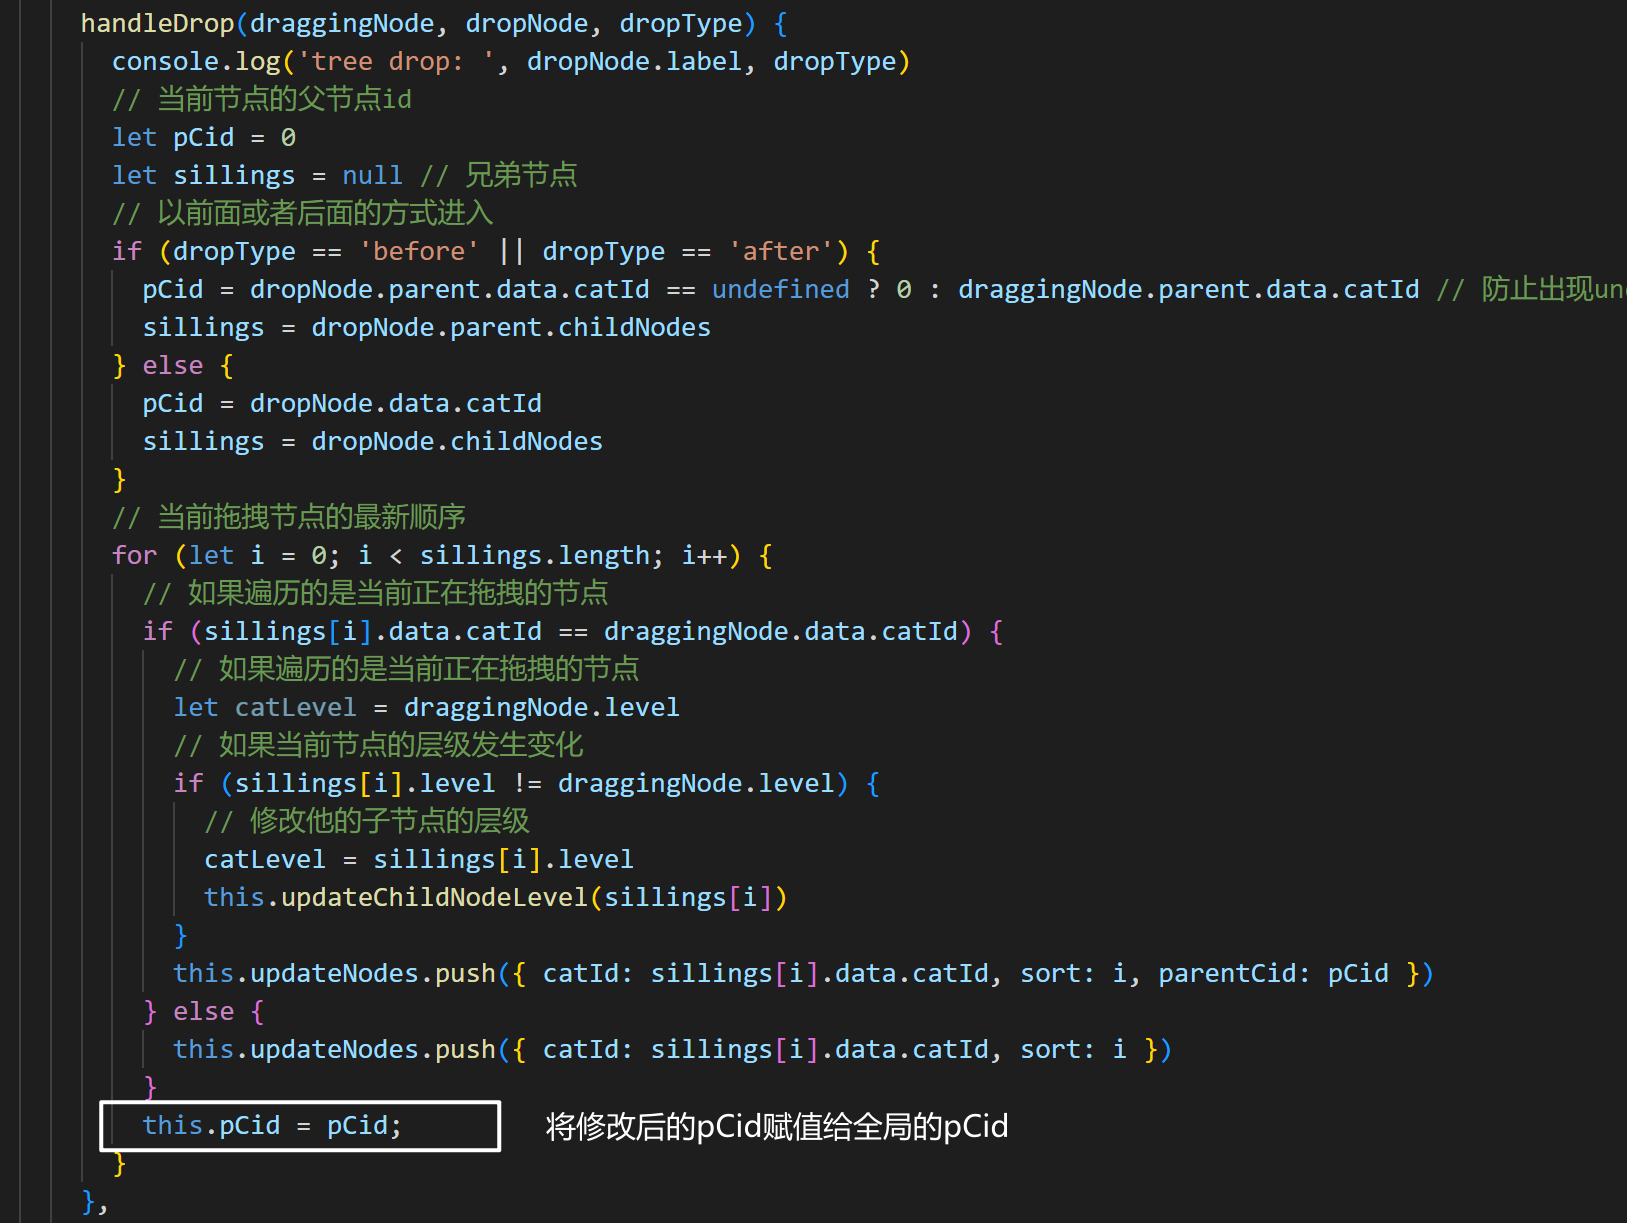Screen dimensions: 1627x1223
Task: Click the comment '当前节点的父节点id'
Action: pyautogui.click(x=262, y=99)
